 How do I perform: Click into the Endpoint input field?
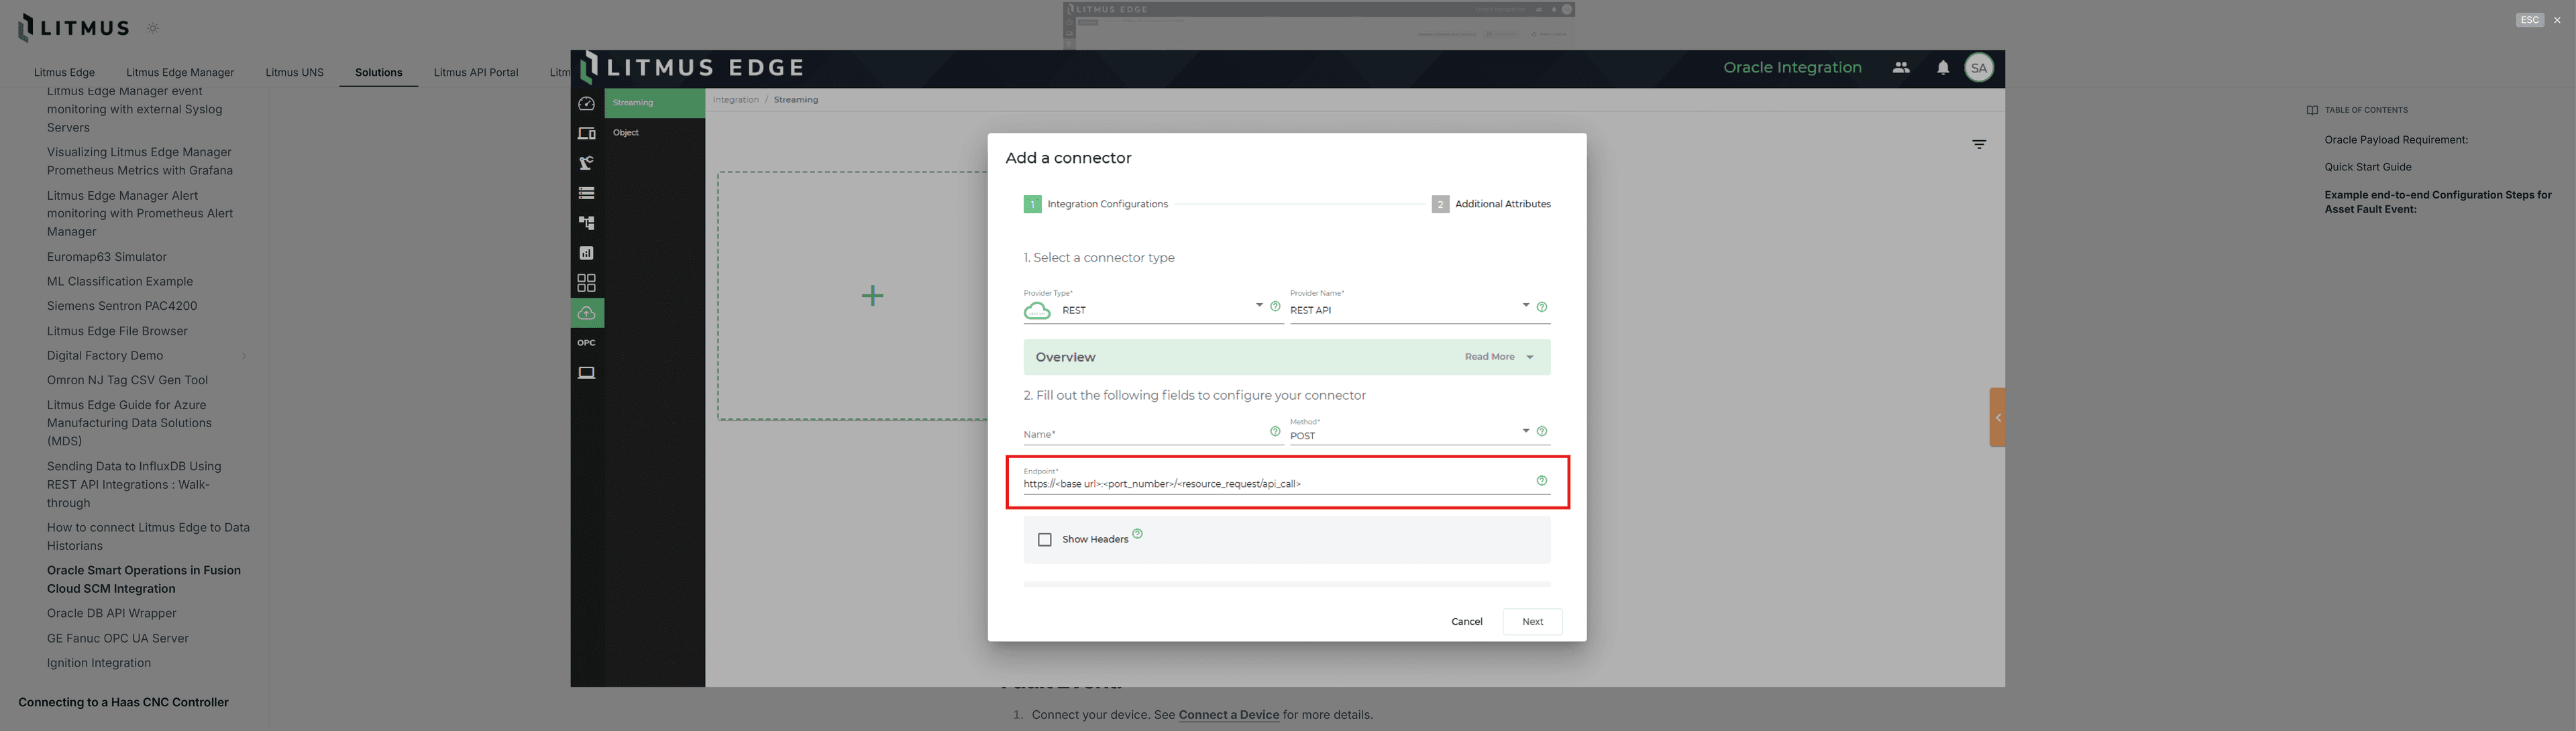[1270, 484]
